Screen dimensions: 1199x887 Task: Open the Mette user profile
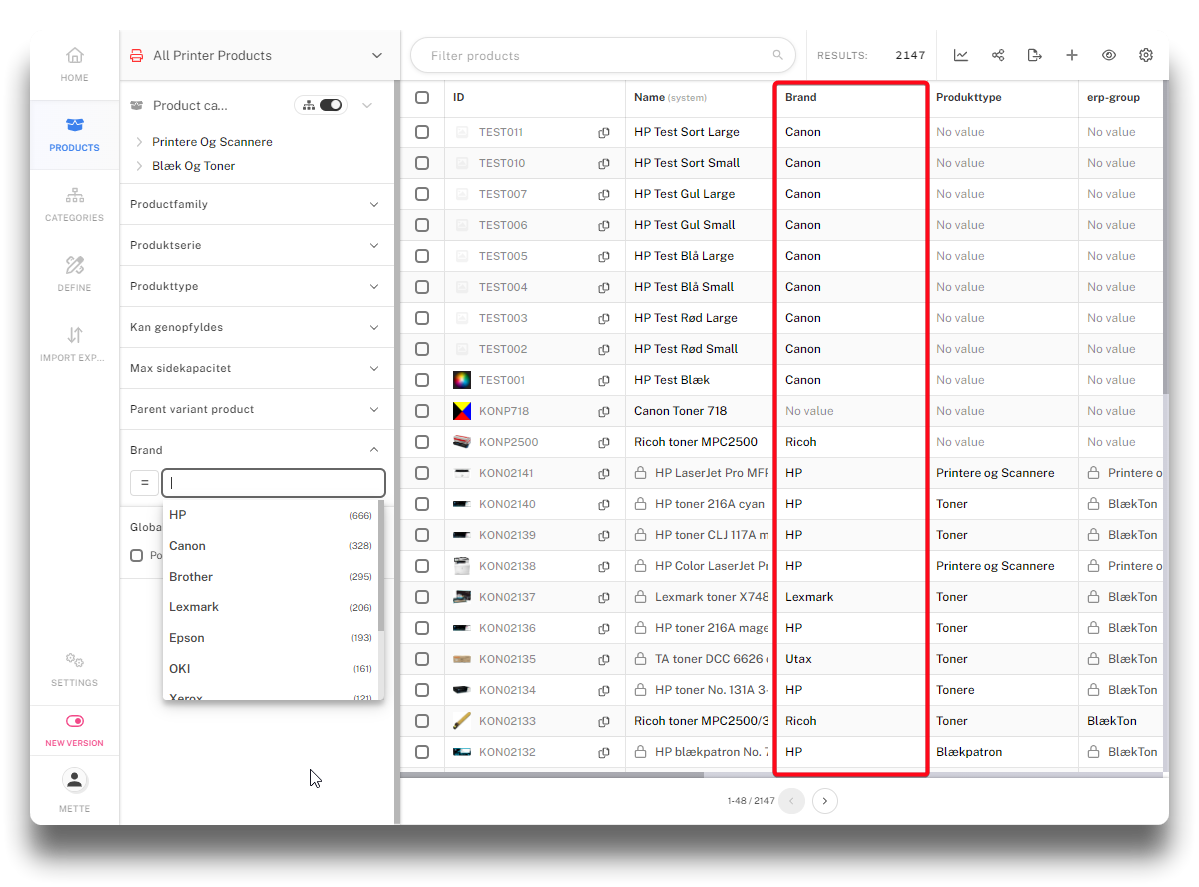click(74, 791)
